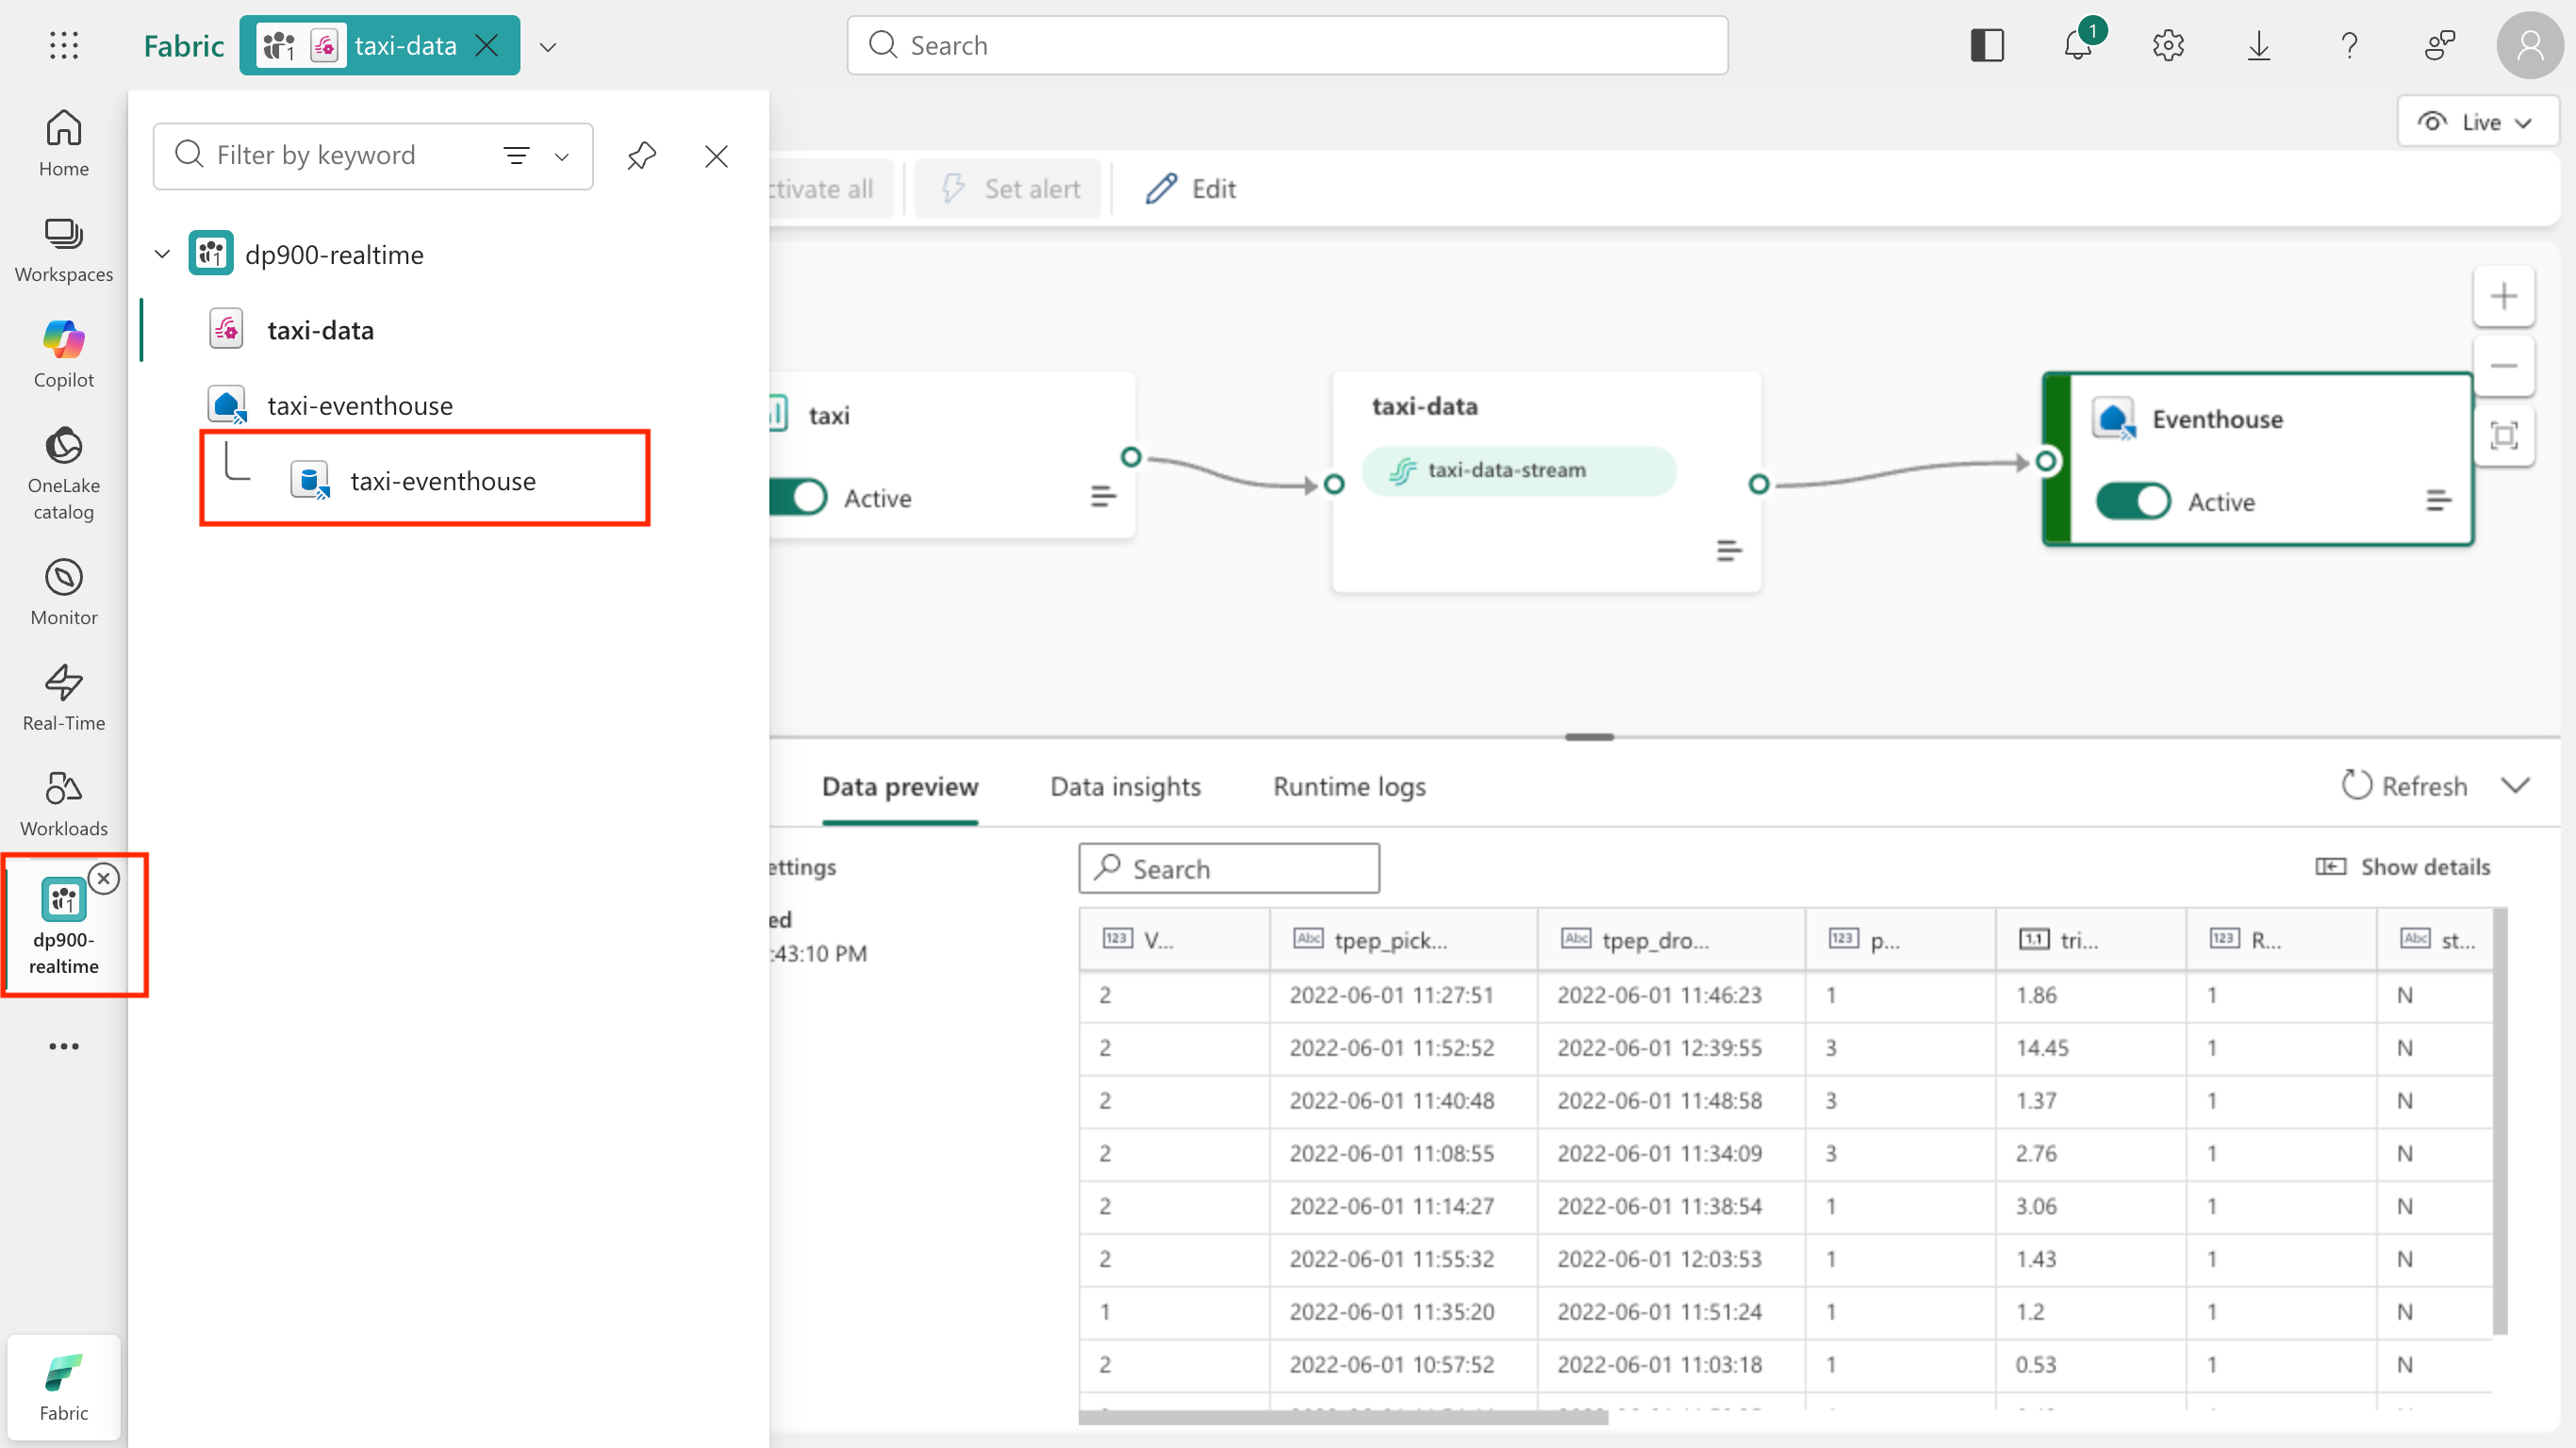The height and width of the screenshot is (1448, 2576).
Task: Click the Fabric experience switcher at bottom
Action: [64, 1387]
